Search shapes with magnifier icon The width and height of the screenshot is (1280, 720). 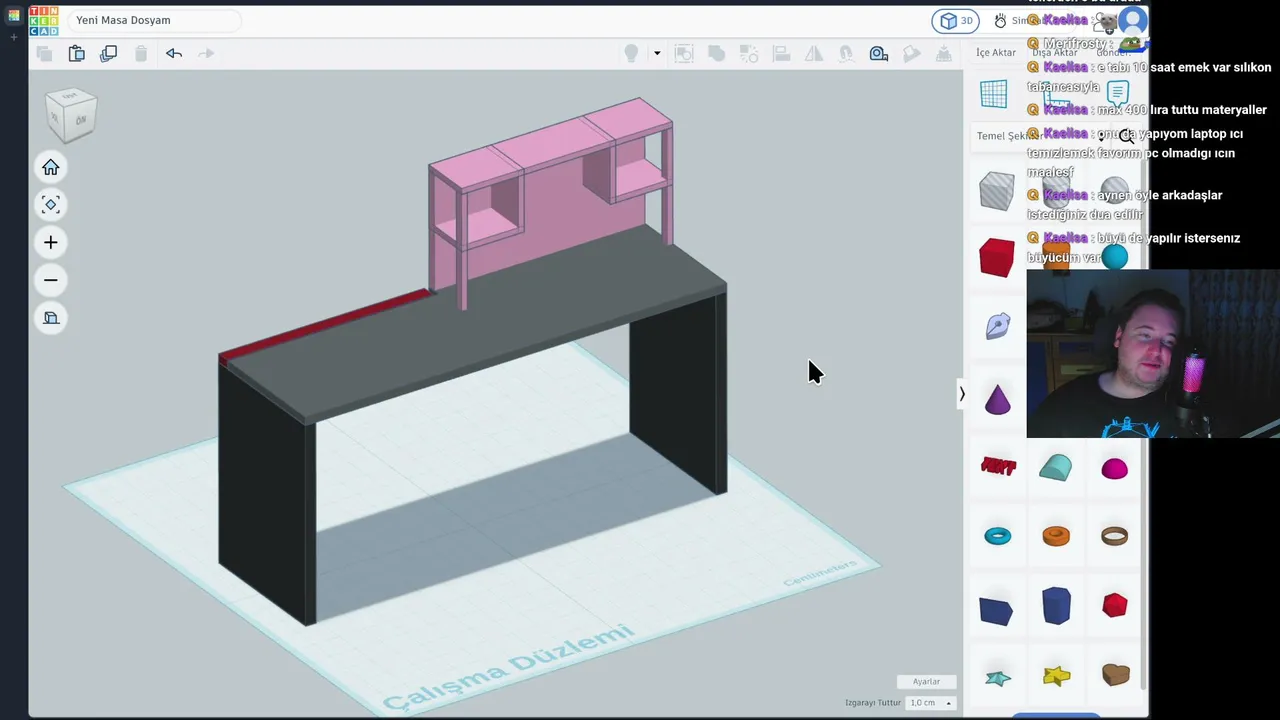(x=1127, y=136)
